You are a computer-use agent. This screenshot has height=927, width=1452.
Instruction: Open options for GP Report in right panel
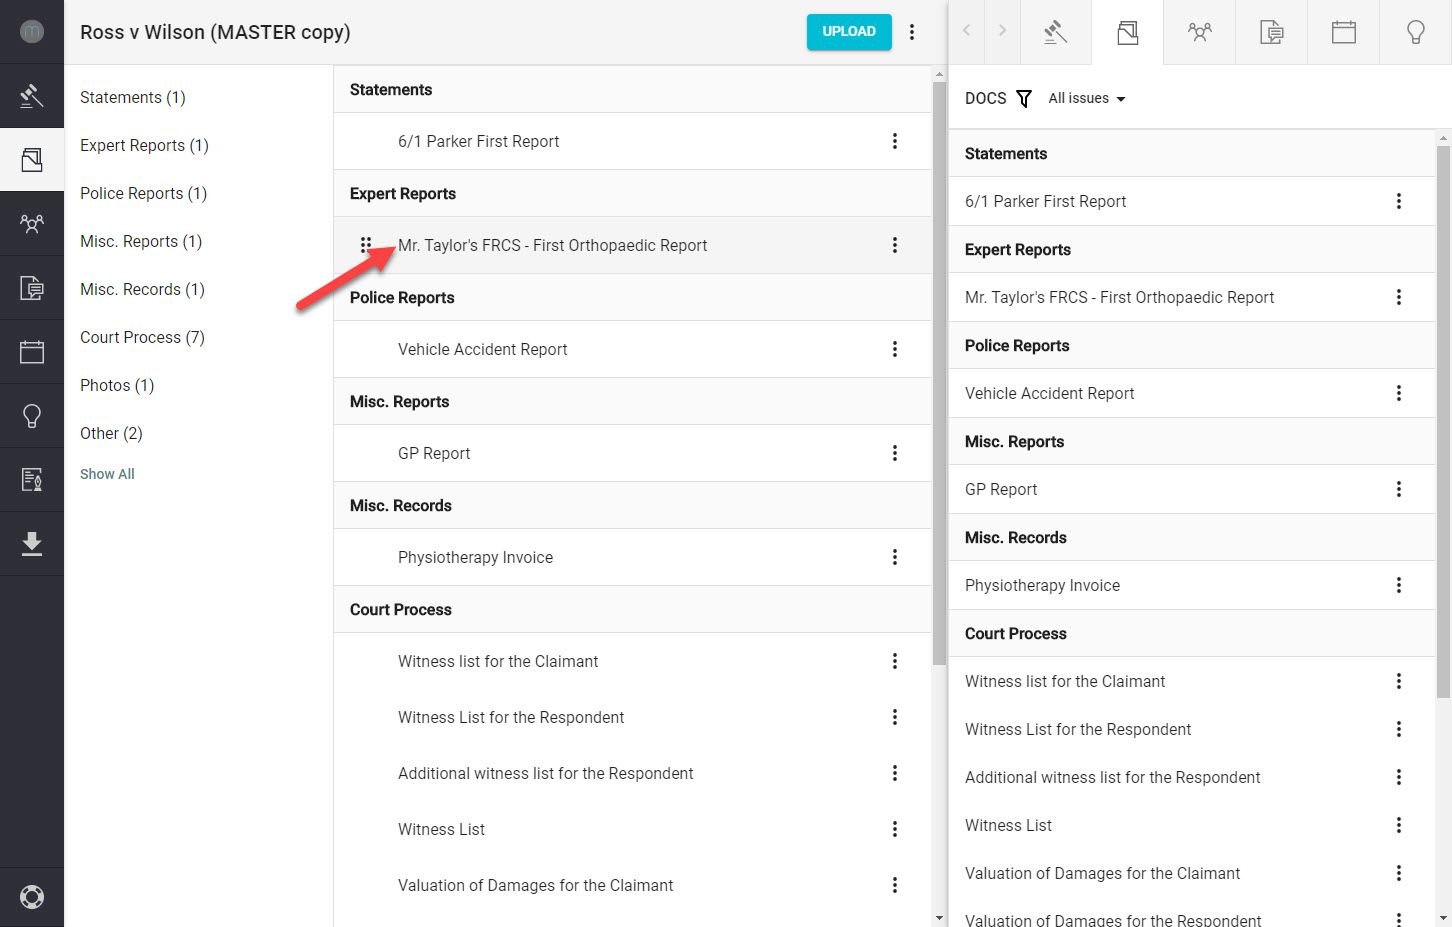[1399, 489]
